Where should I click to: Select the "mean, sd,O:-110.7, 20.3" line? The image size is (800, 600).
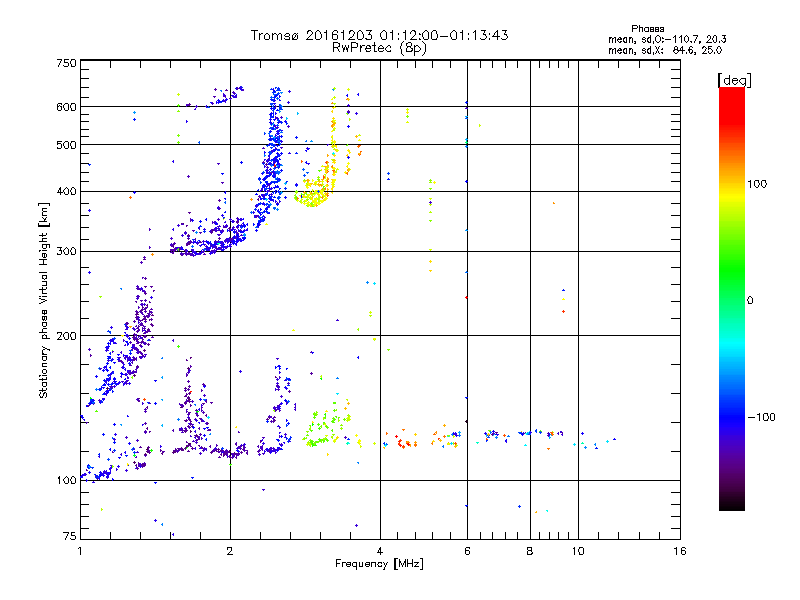(667, 39)
